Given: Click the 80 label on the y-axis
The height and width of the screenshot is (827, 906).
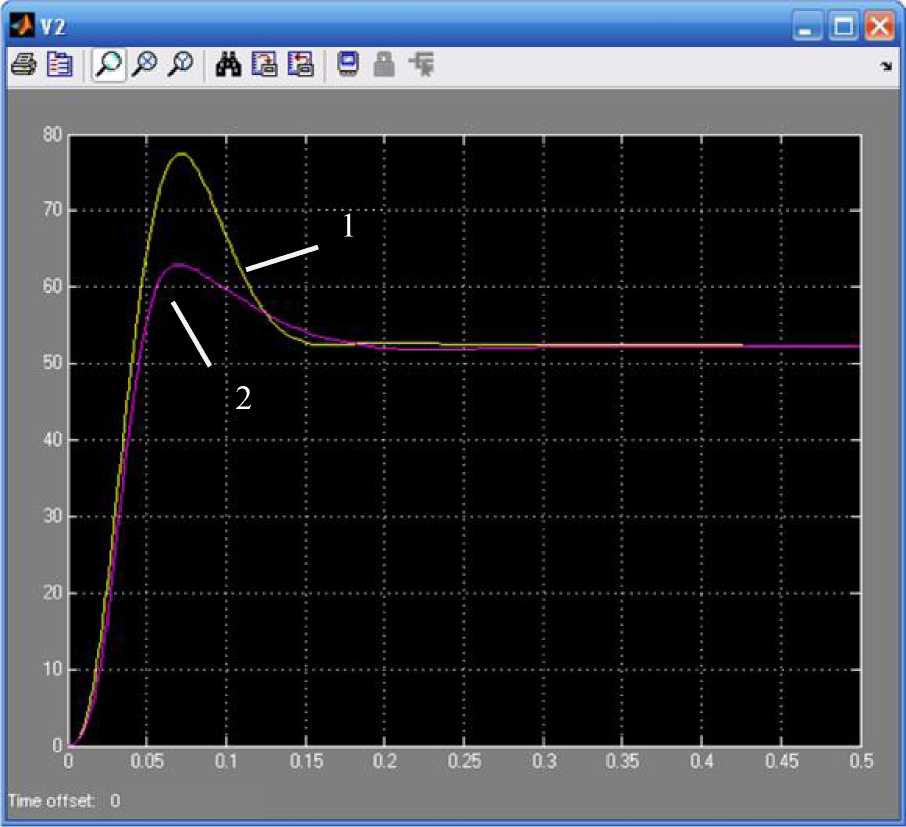Looking at the screenshot, I should point(52,135).
